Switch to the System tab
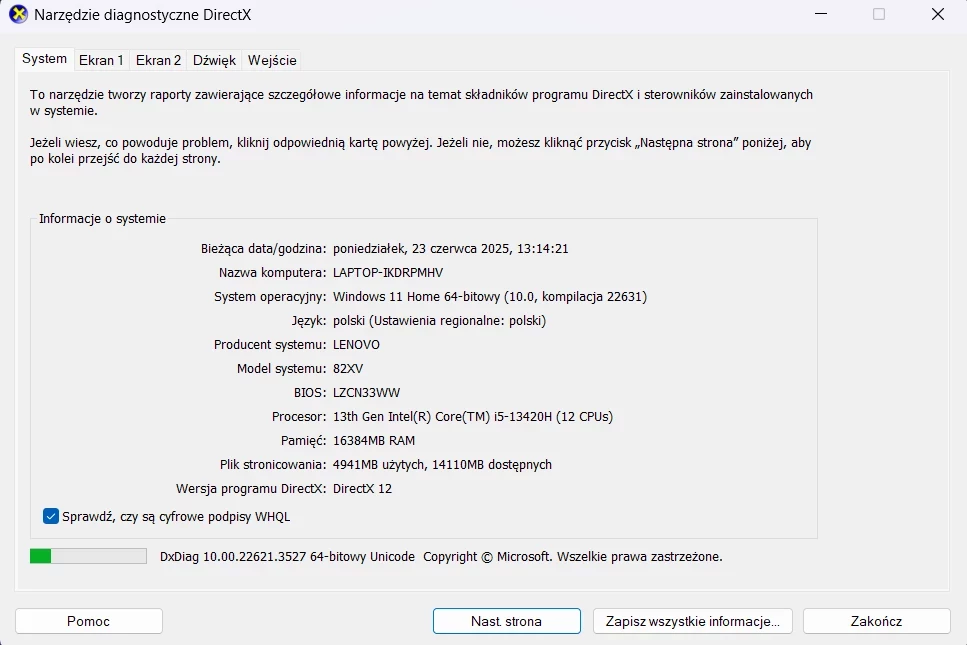Screen dimensions: 967x645 click(45, 59)
